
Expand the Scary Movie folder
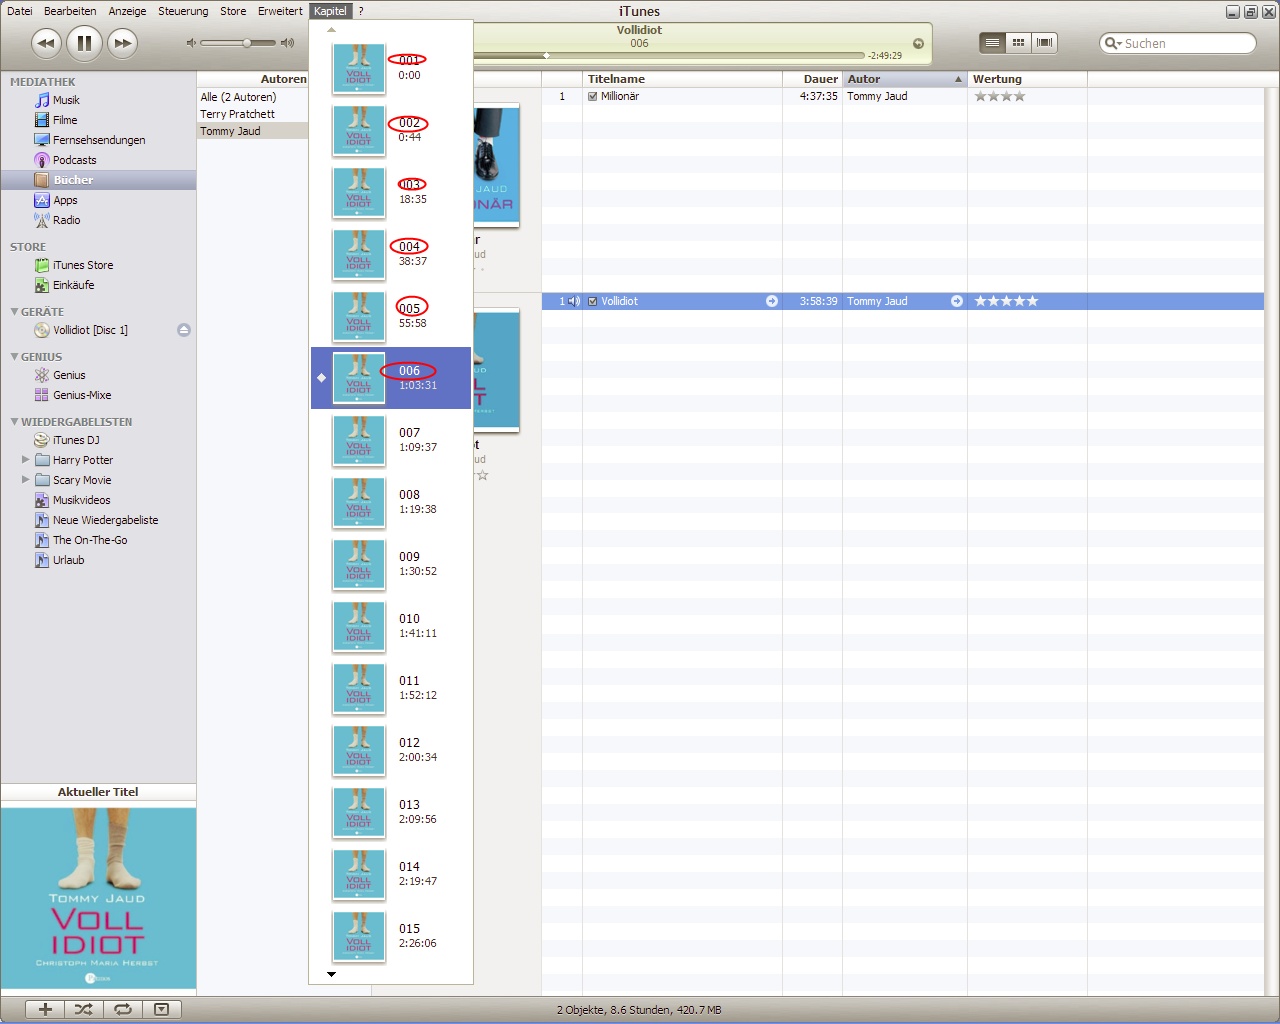coord(26,480)
